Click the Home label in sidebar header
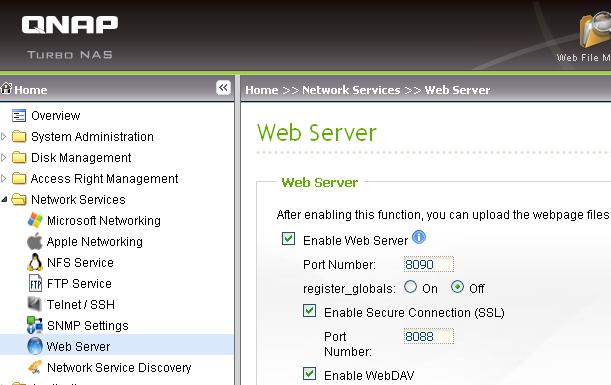The width and height of the screenshot is (611, 385). 31,90
